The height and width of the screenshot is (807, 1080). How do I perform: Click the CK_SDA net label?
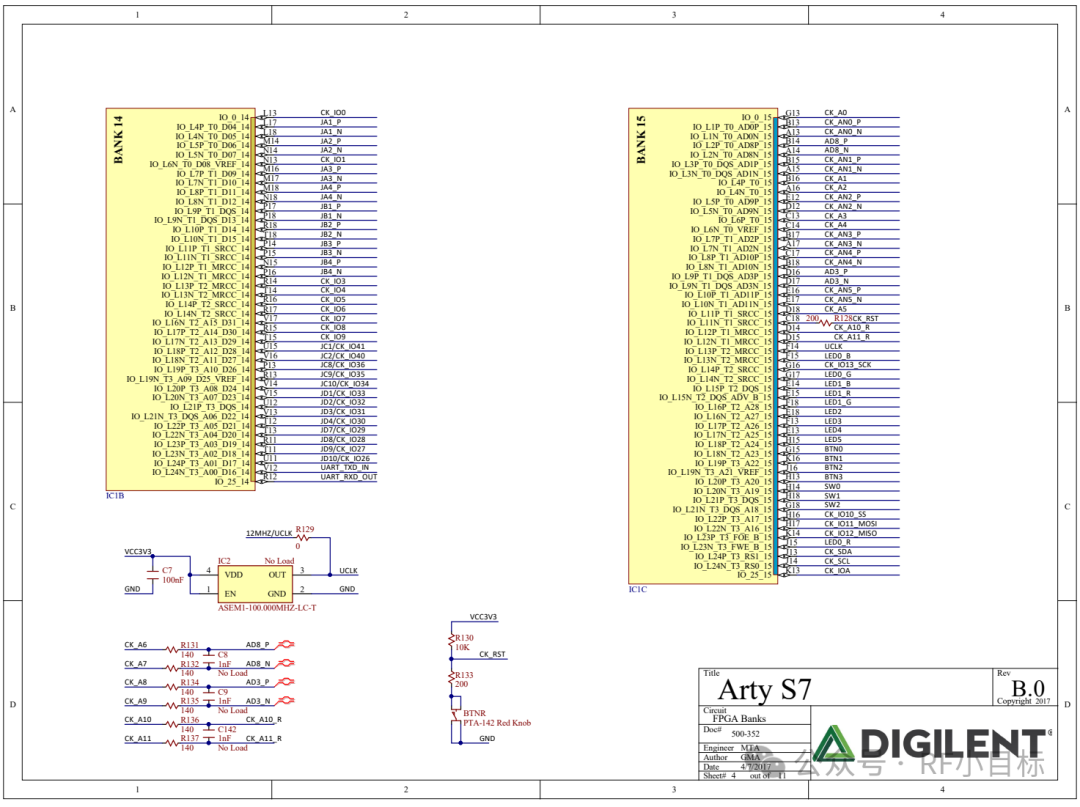coord(838,552)
